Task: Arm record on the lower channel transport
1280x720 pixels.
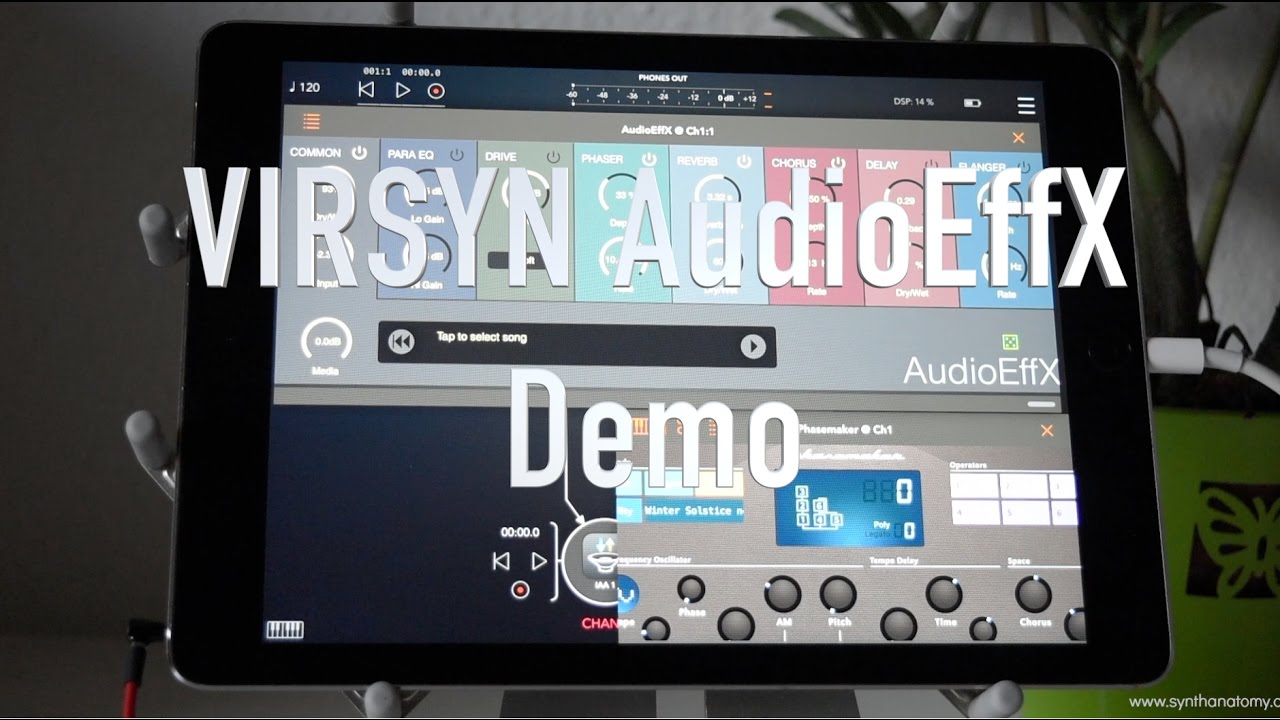Action: (x=520, y=590)
